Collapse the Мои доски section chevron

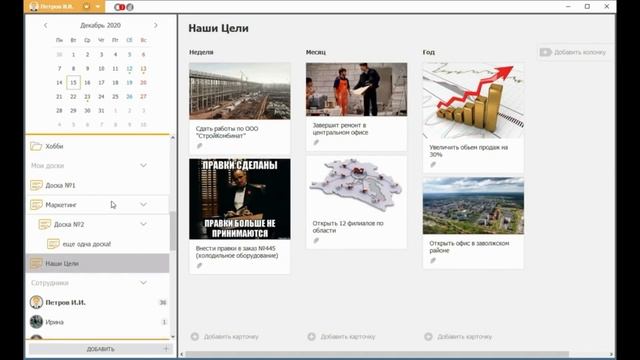(143, 165)
